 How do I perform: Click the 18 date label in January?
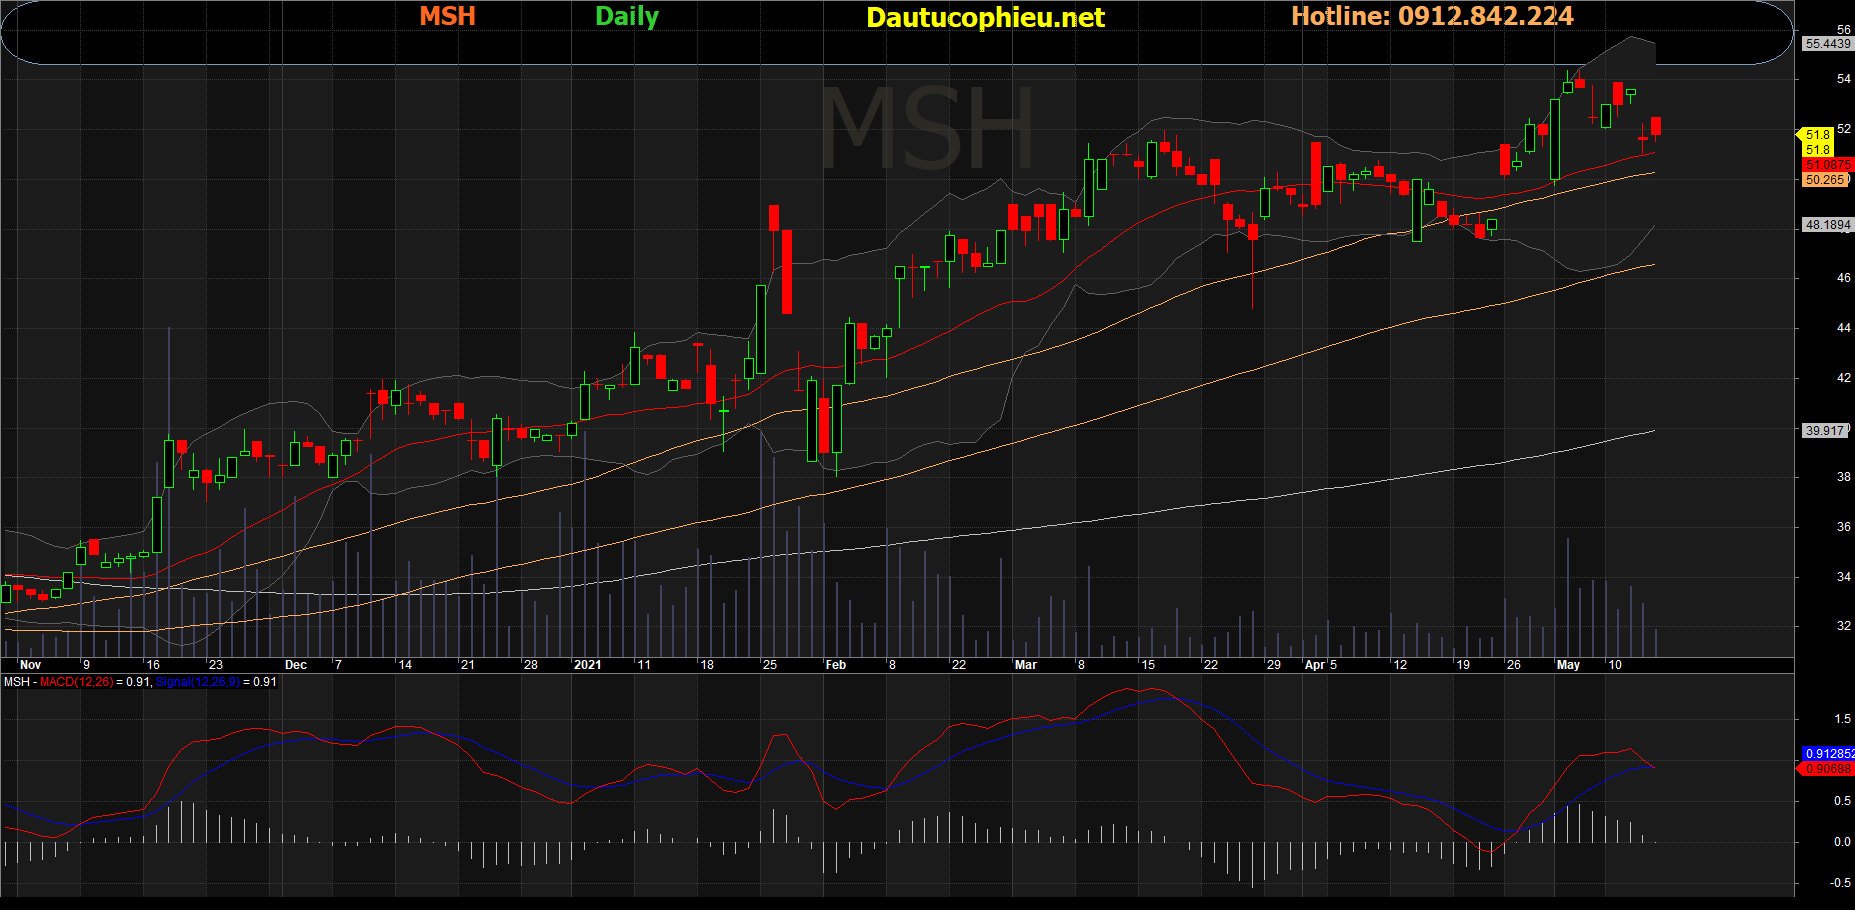707,665
